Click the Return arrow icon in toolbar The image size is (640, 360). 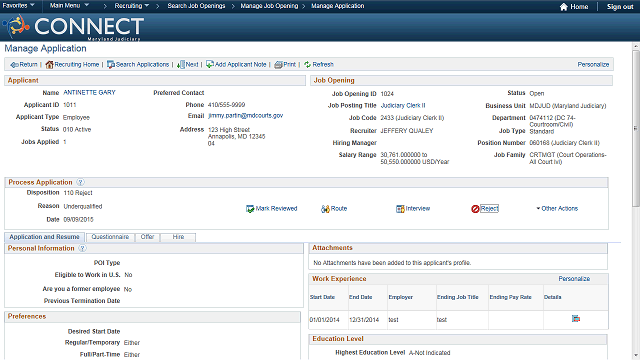(14, 64)
